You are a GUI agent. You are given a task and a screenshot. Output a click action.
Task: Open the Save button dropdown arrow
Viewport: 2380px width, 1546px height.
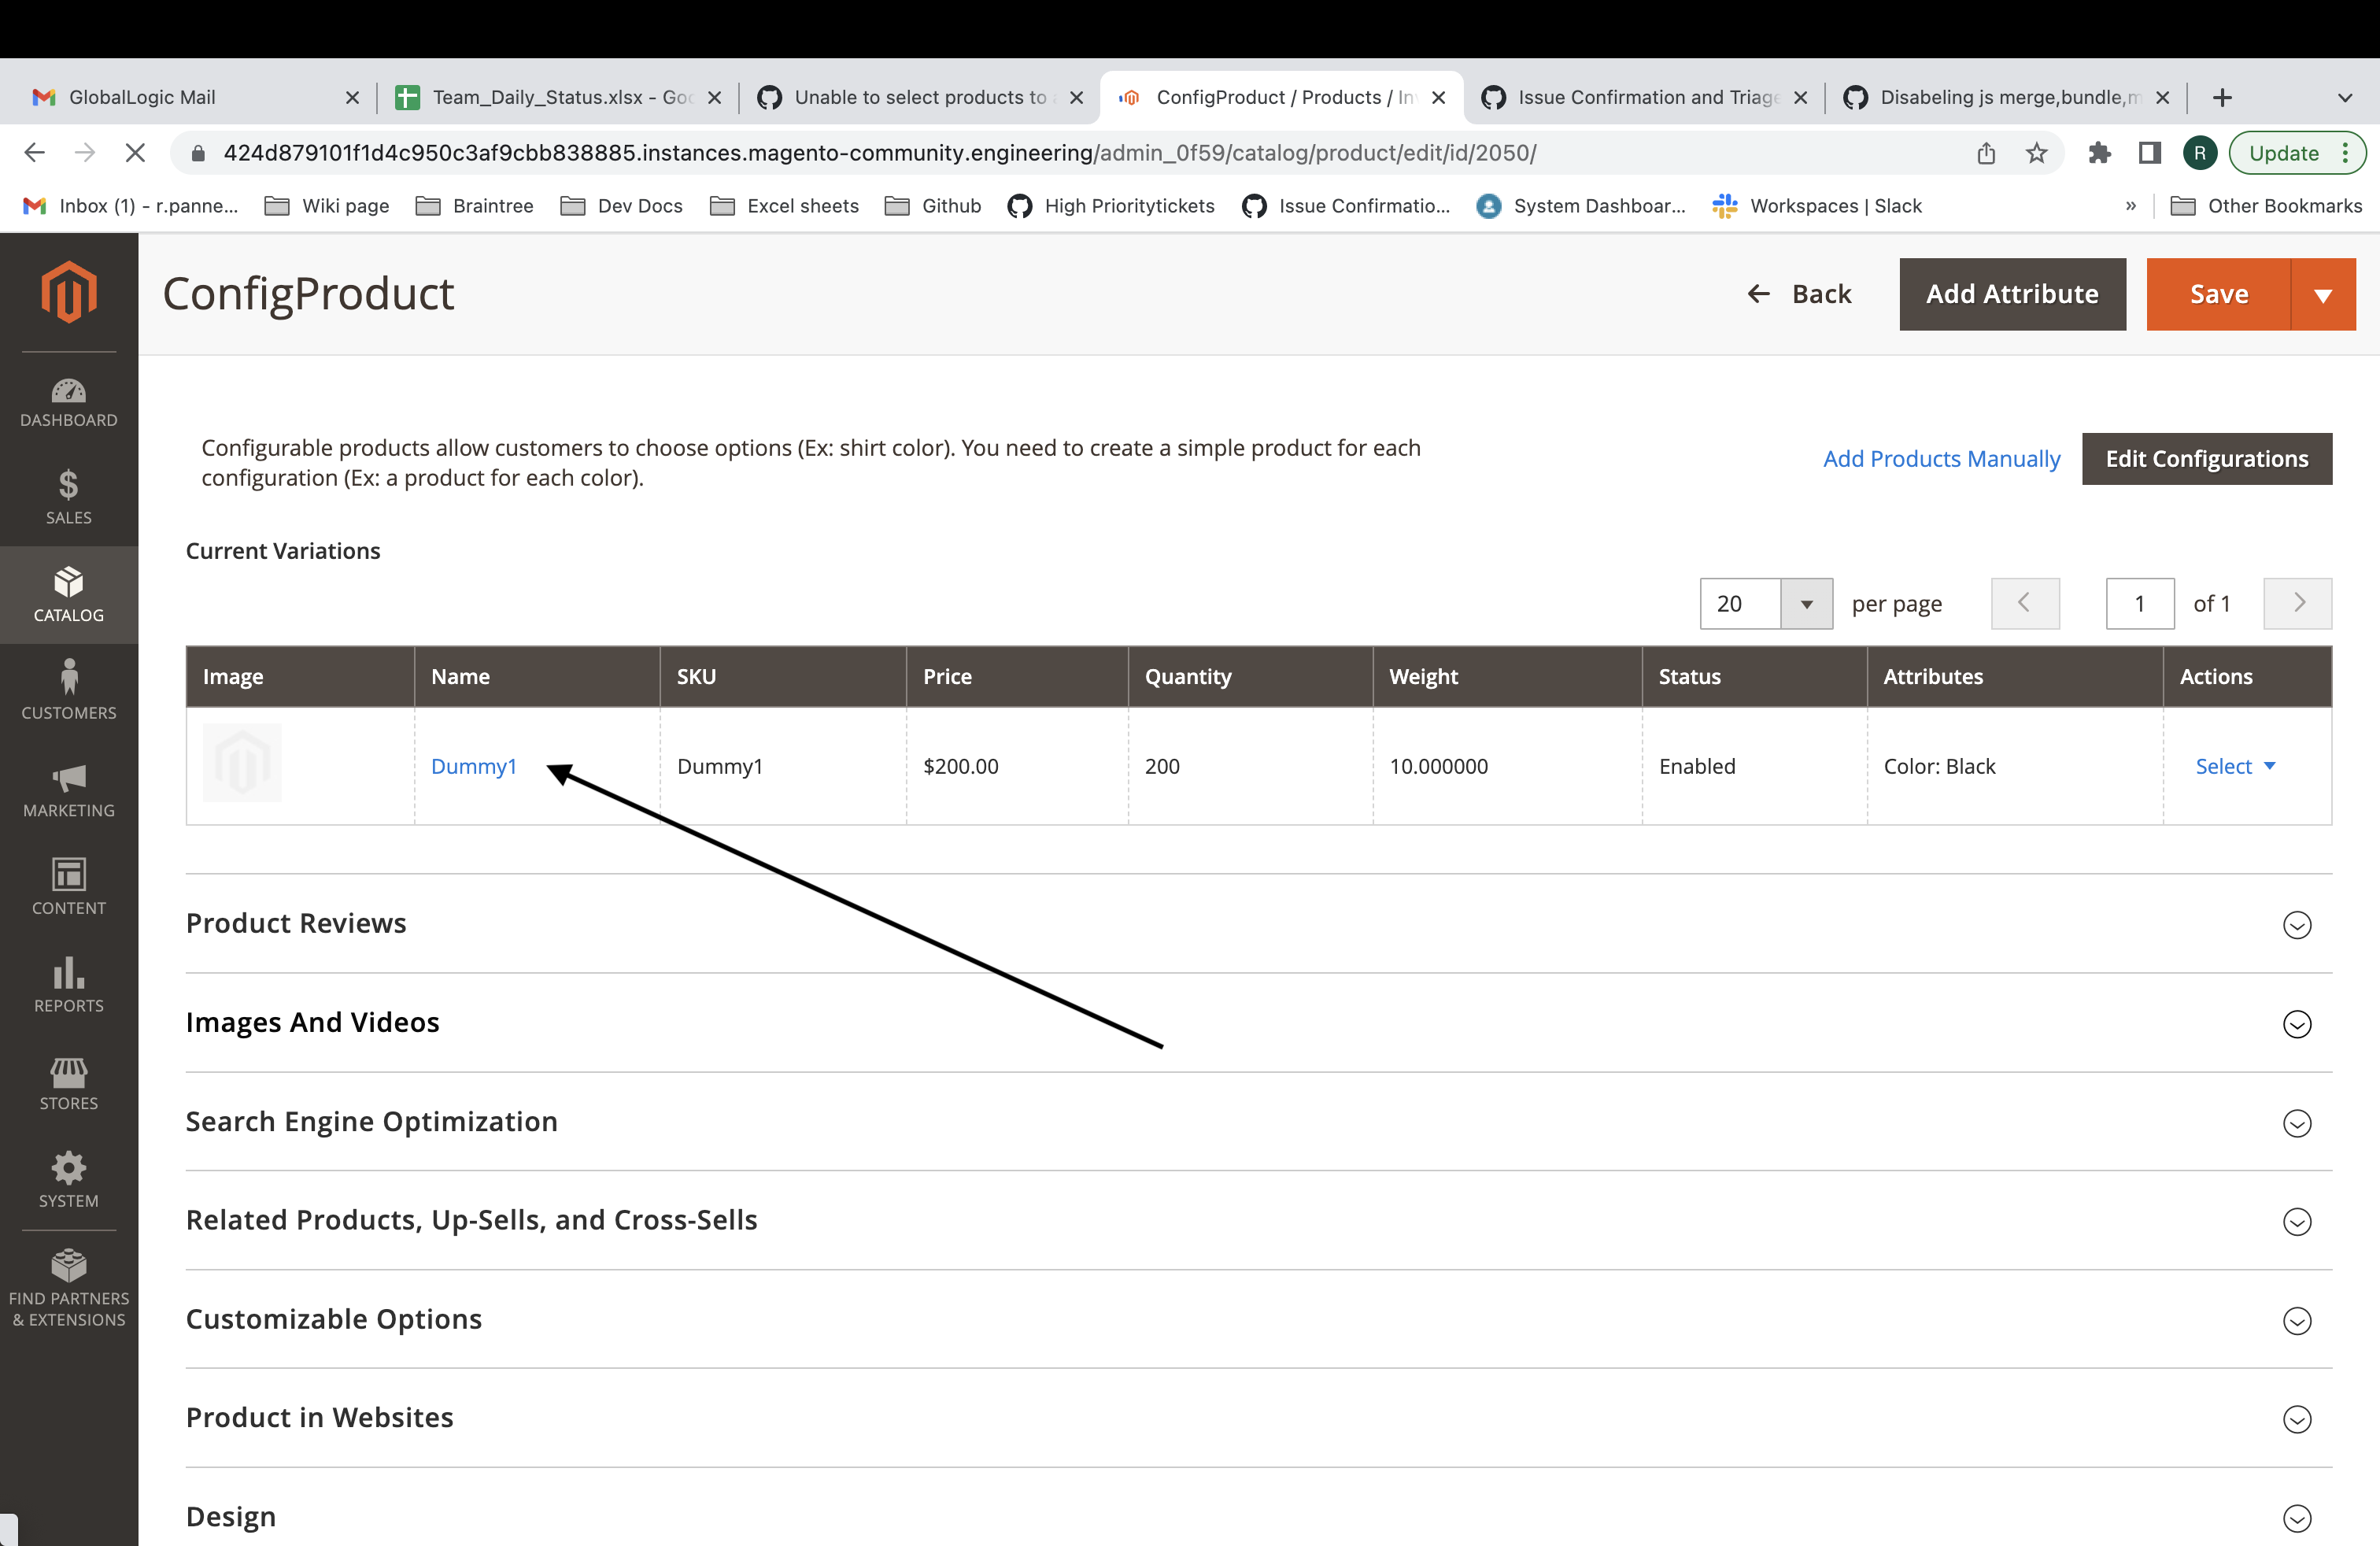[2324, 294]
